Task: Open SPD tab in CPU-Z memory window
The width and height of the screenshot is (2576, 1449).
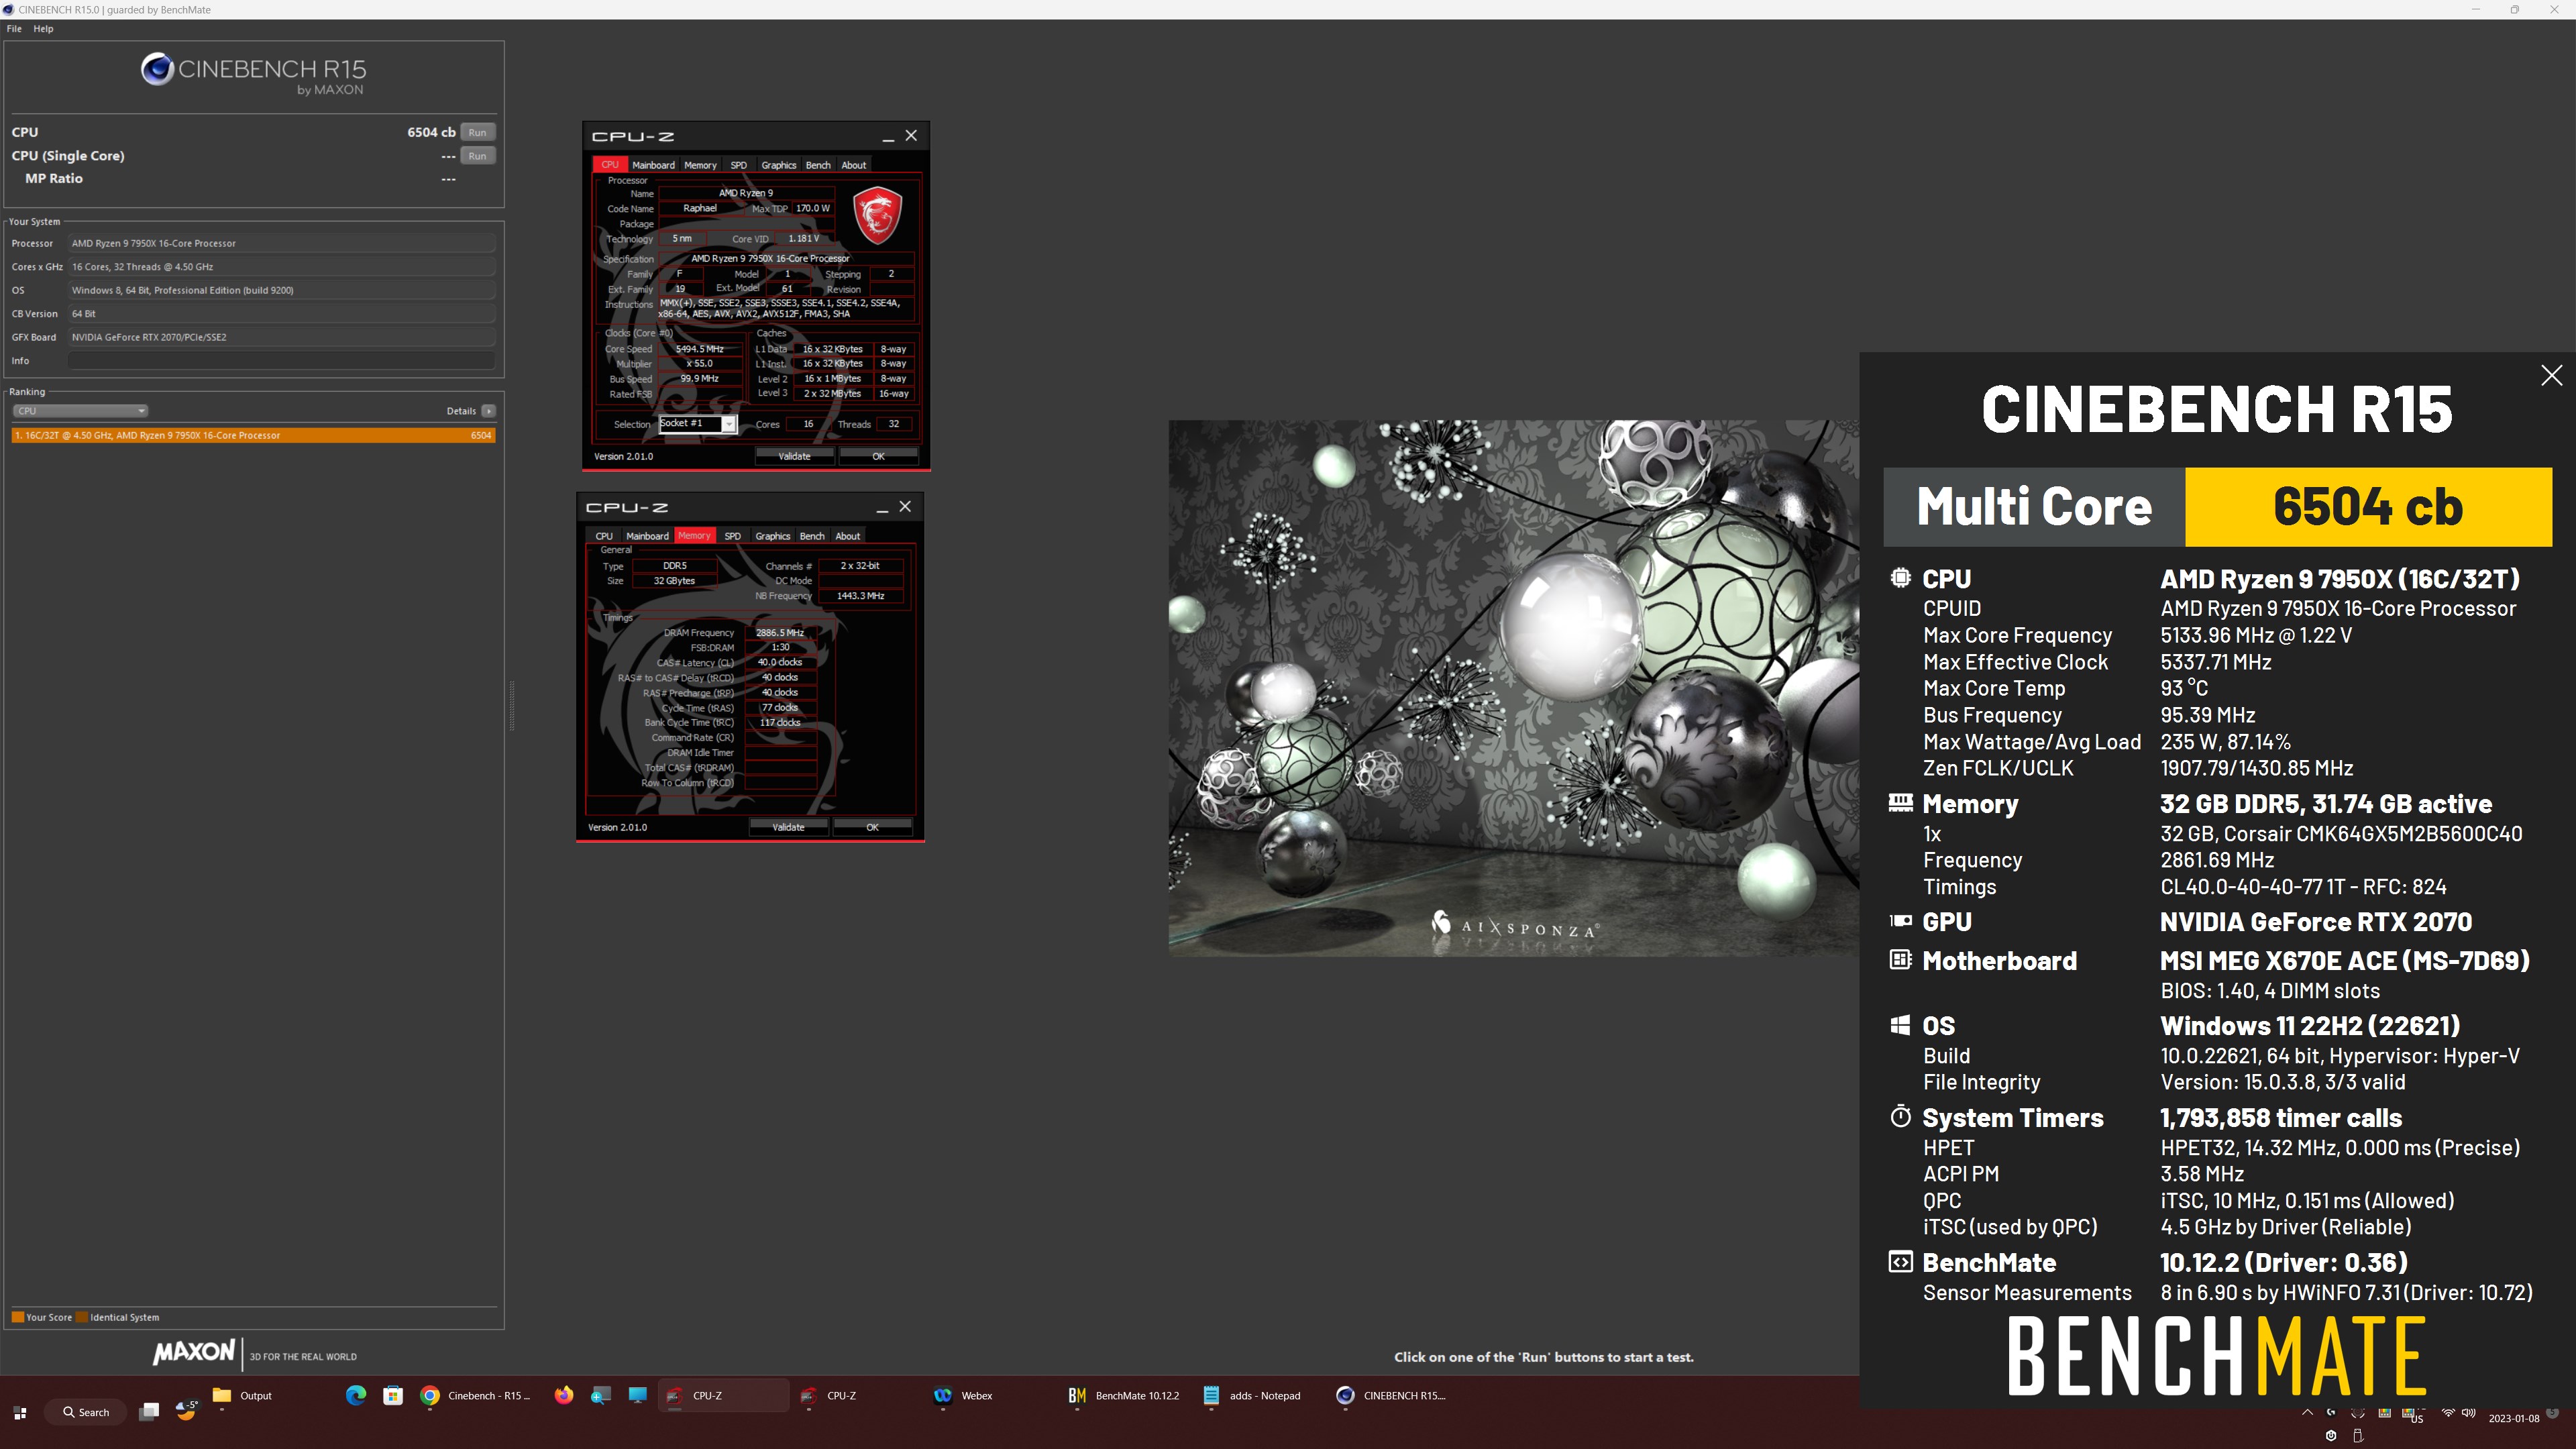Action: [x=732, y=536]
